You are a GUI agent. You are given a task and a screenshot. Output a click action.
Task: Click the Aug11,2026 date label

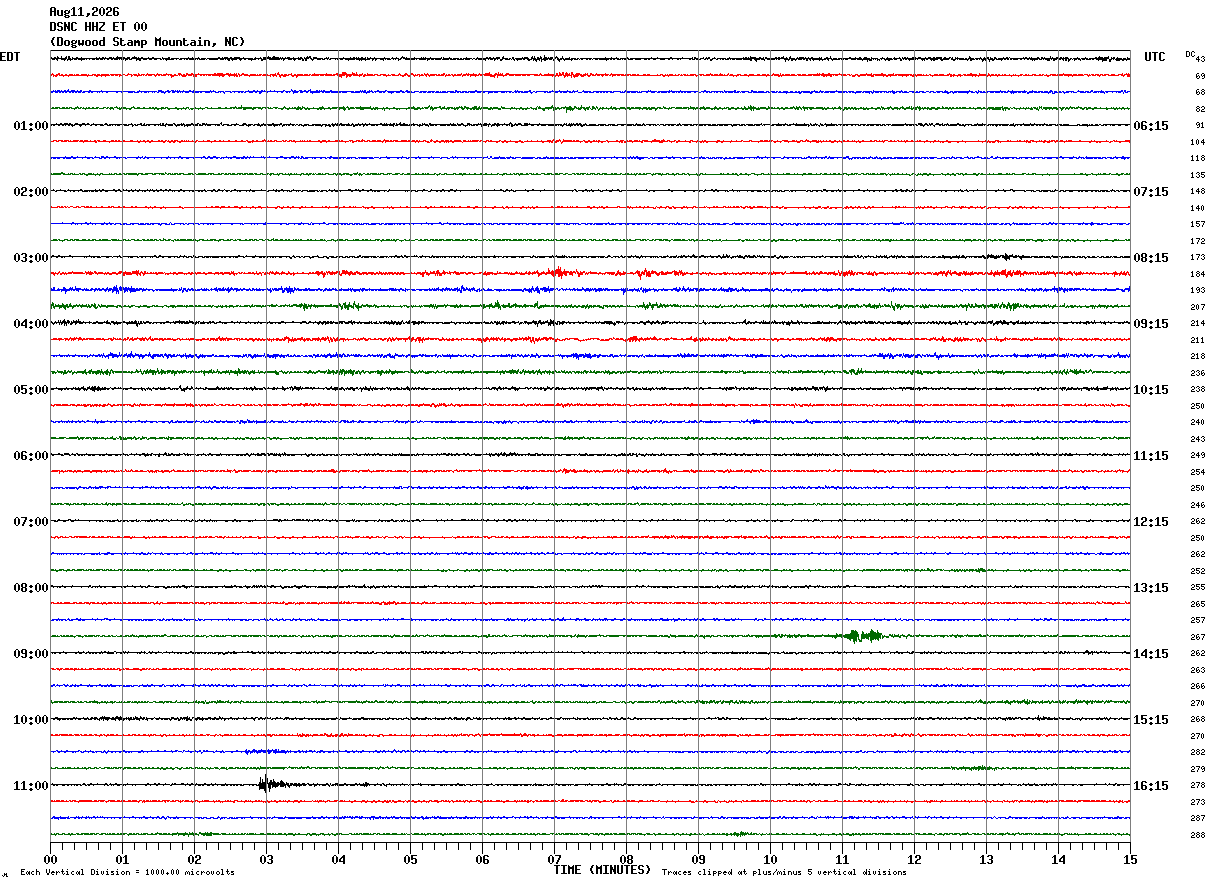(84, 12)
